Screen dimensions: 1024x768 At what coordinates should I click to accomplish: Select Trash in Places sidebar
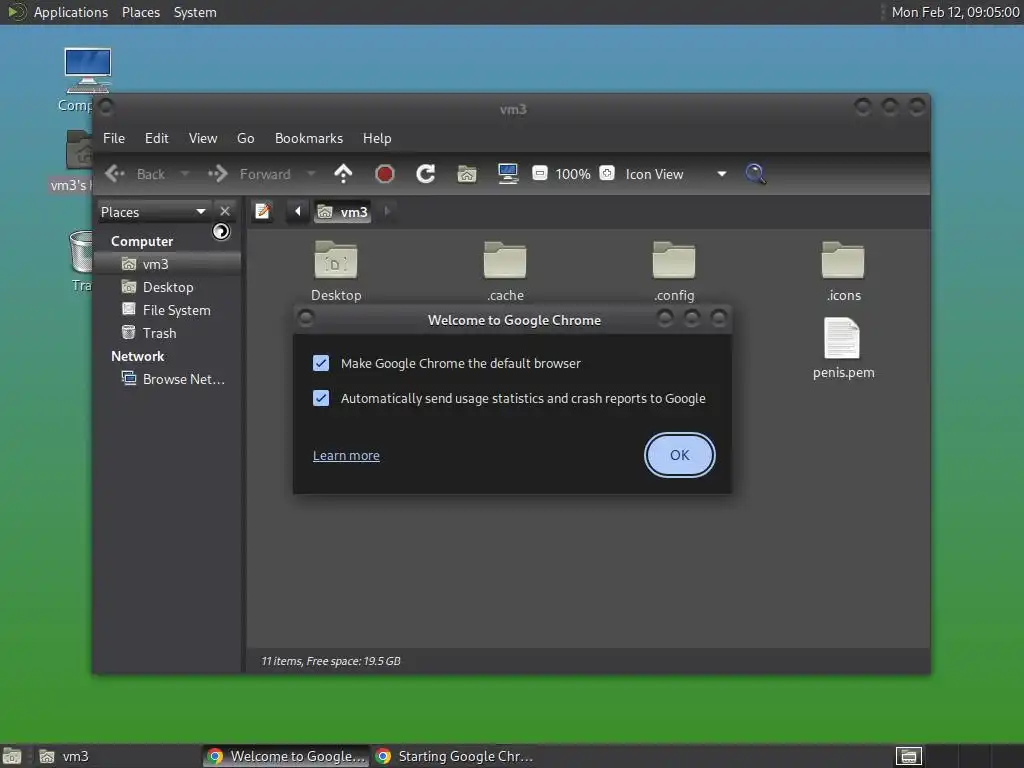point(167,333)
